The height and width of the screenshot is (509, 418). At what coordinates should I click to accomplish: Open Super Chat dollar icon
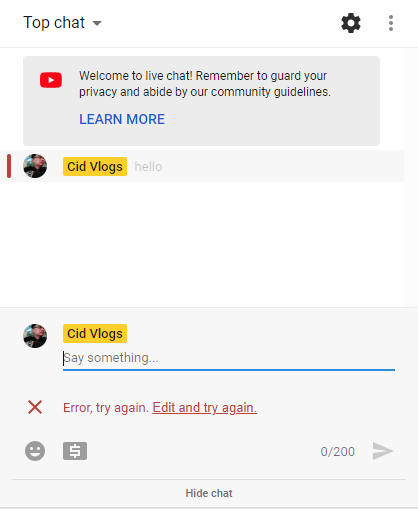point(75,451)
